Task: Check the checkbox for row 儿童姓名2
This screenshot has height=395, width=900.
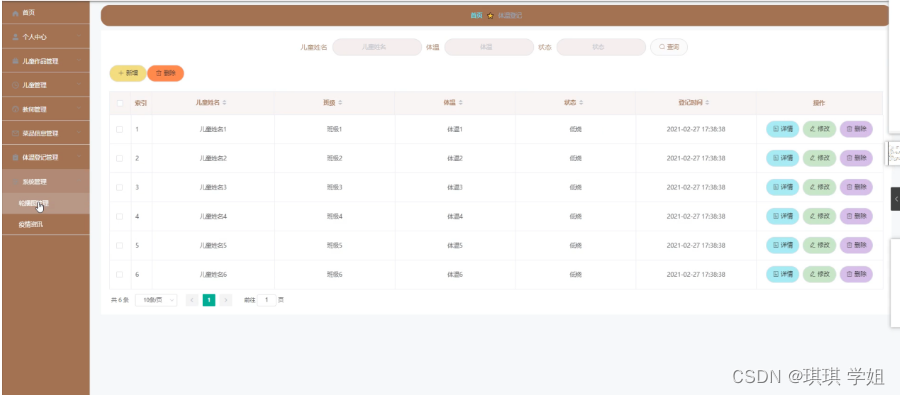Action: 119,158
